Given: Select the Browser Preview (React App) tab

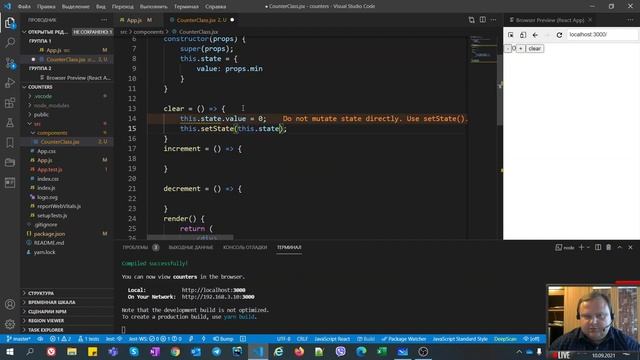Looking at the screenshot, I should point(549,20).
